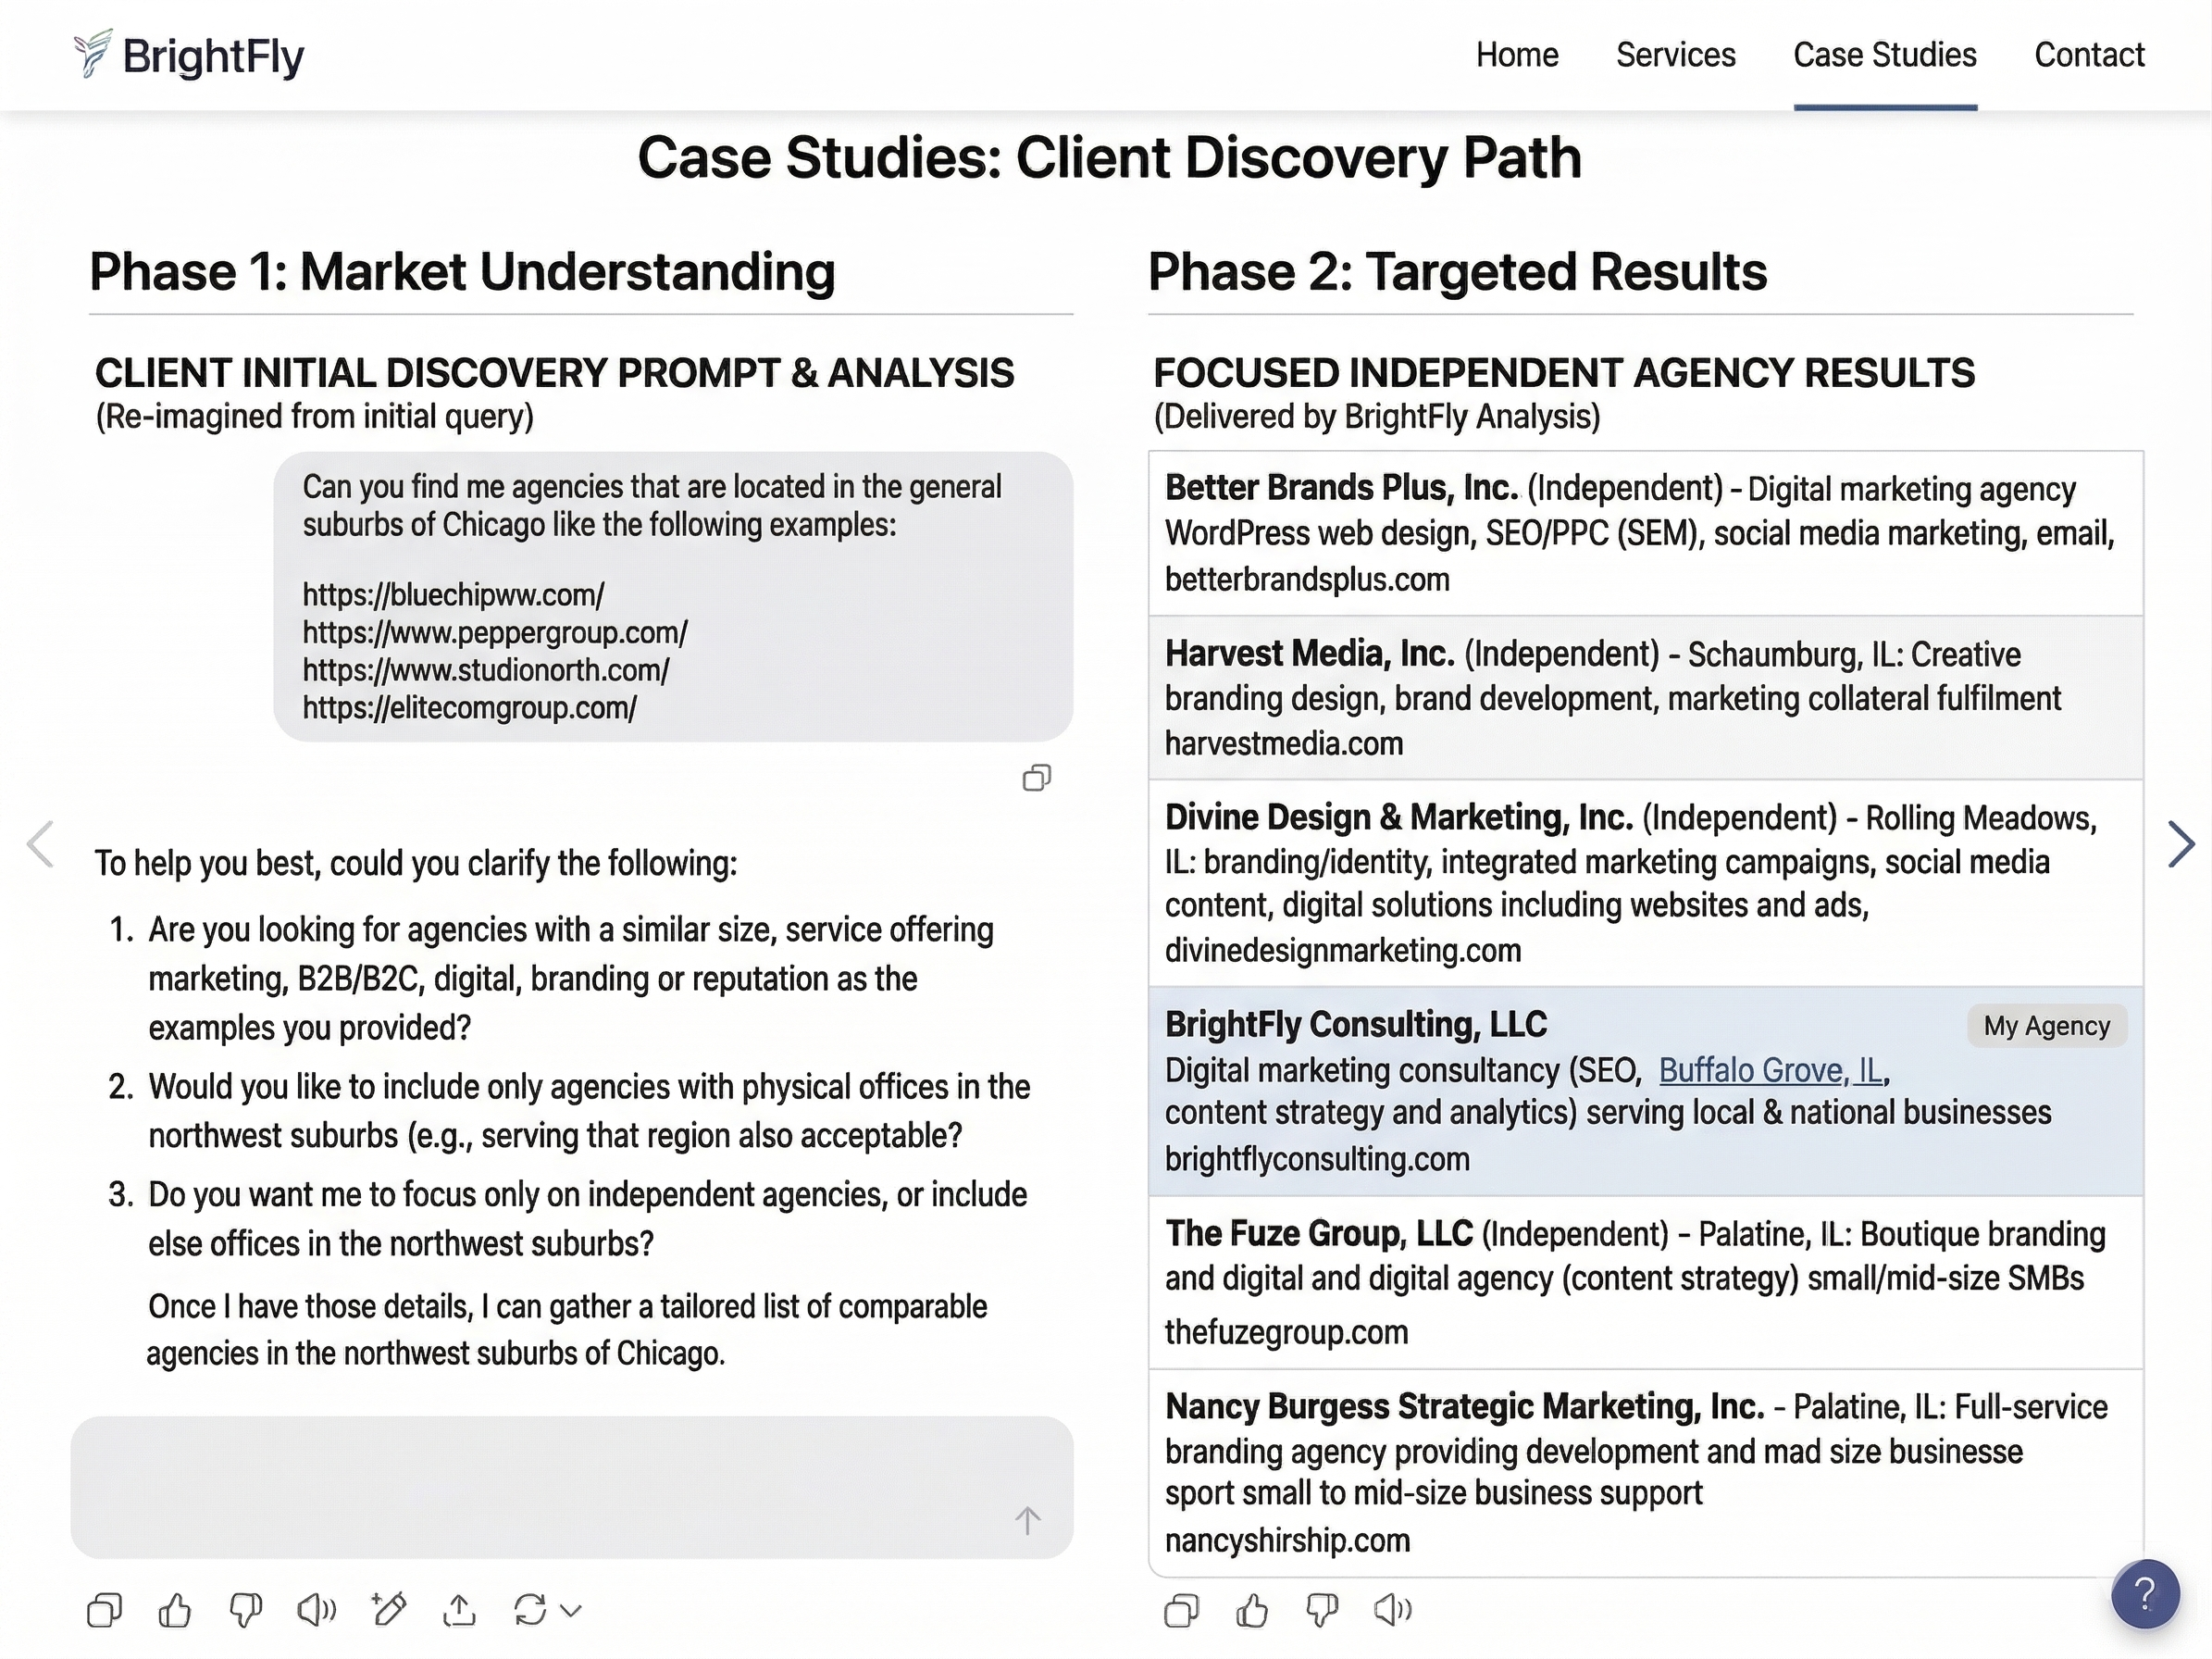
Task: Click the My Agency badge
Action: coord(2046,1026)
